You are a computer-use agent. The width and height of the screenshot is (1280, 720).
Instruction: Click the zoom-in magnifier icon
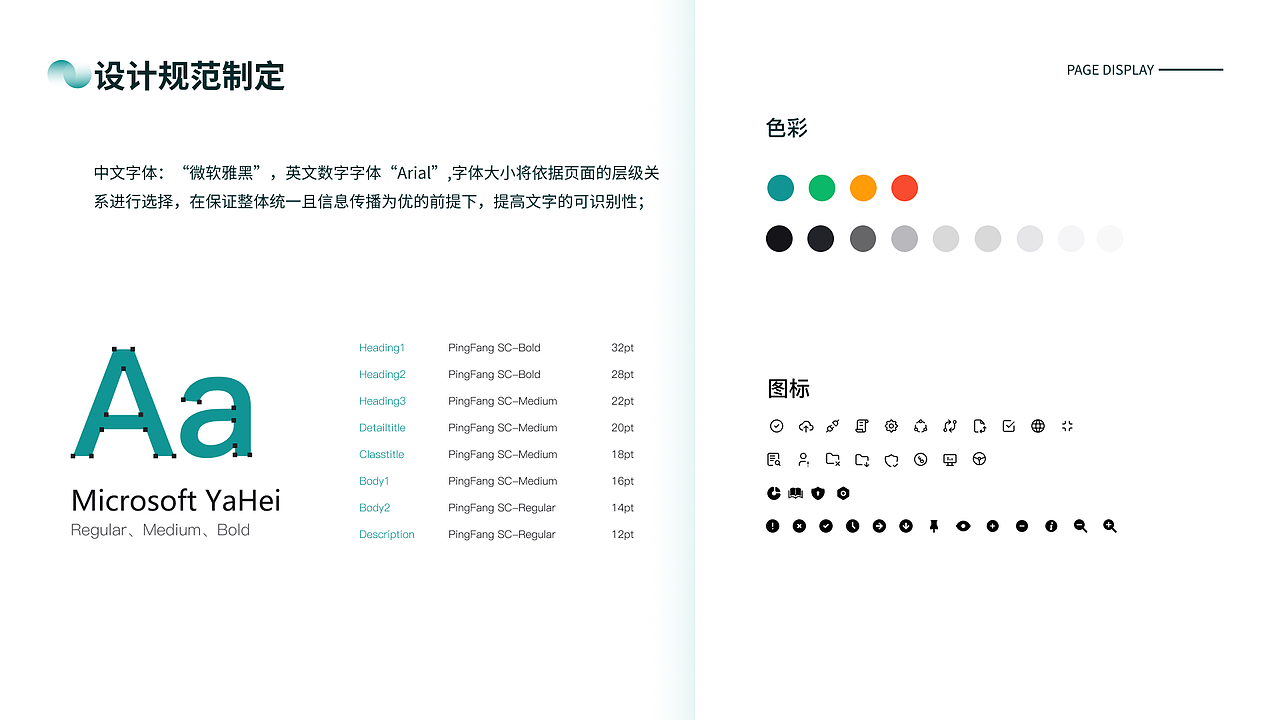1110,526
